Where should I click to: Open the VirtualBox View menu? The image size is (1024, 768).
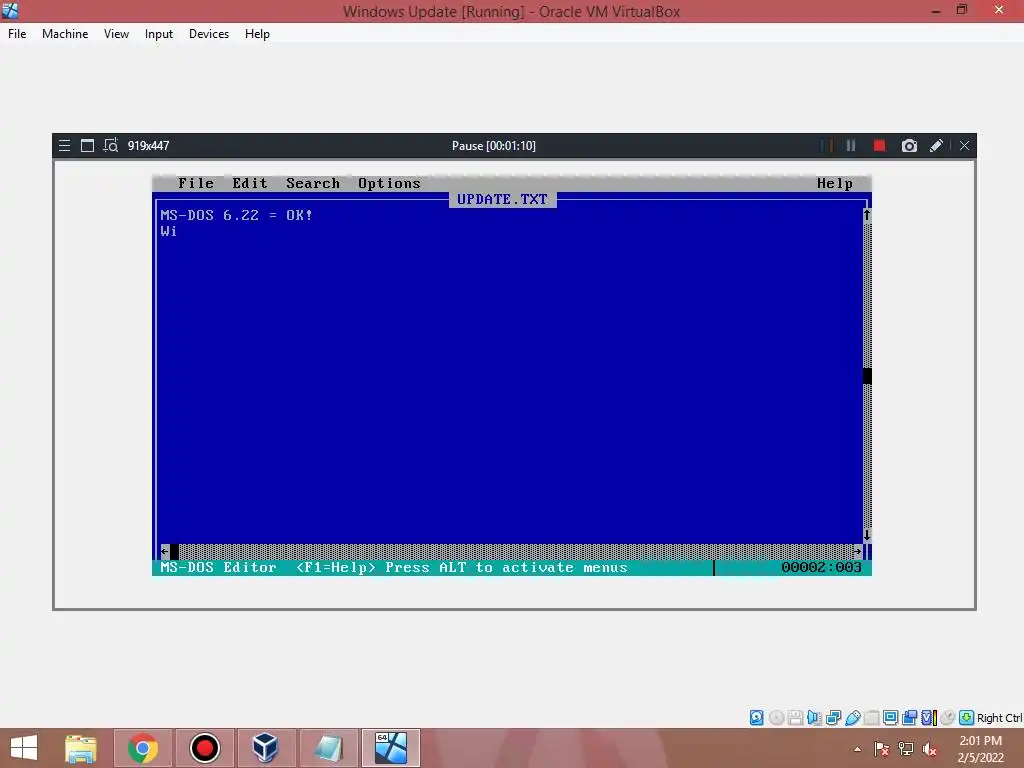pos(116,34)
